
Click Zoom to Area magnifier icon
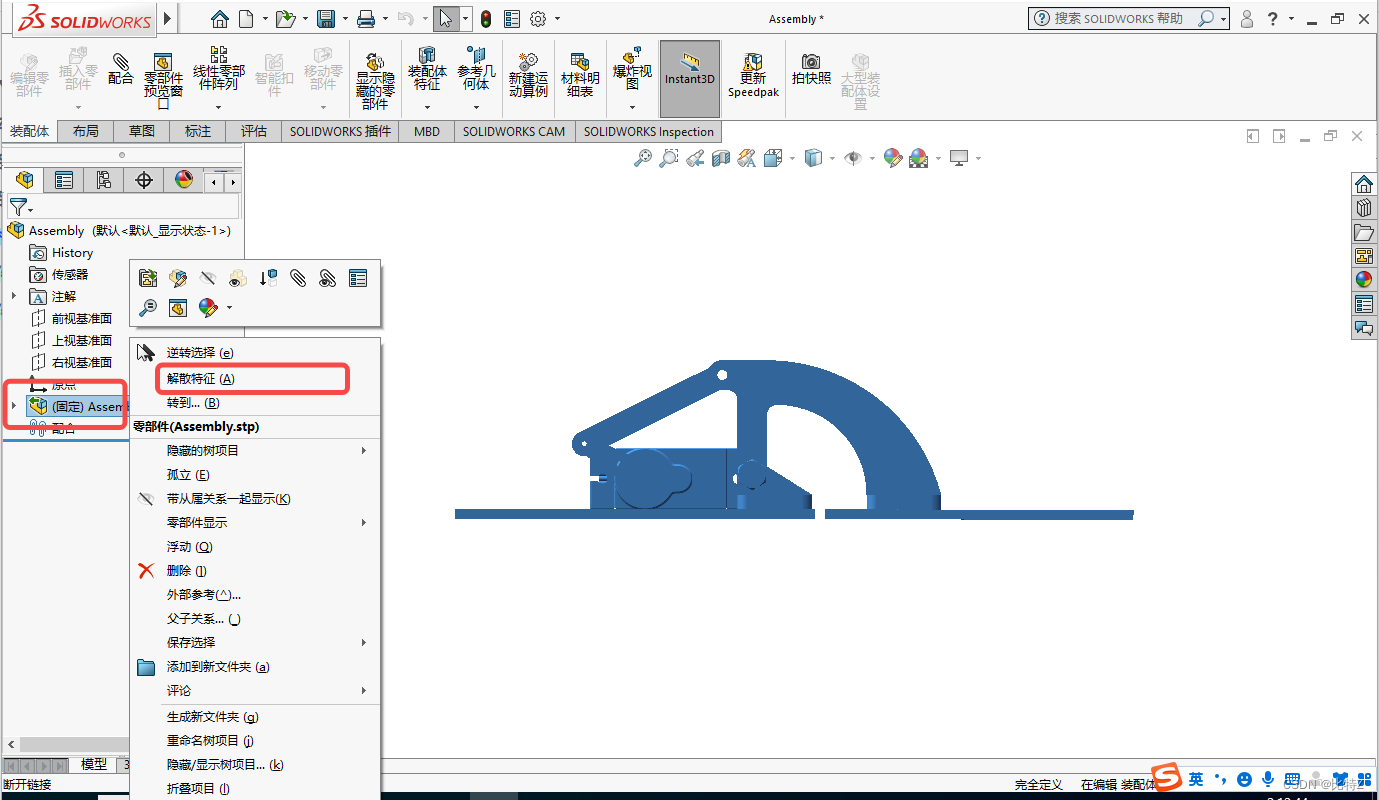[669, 158]
